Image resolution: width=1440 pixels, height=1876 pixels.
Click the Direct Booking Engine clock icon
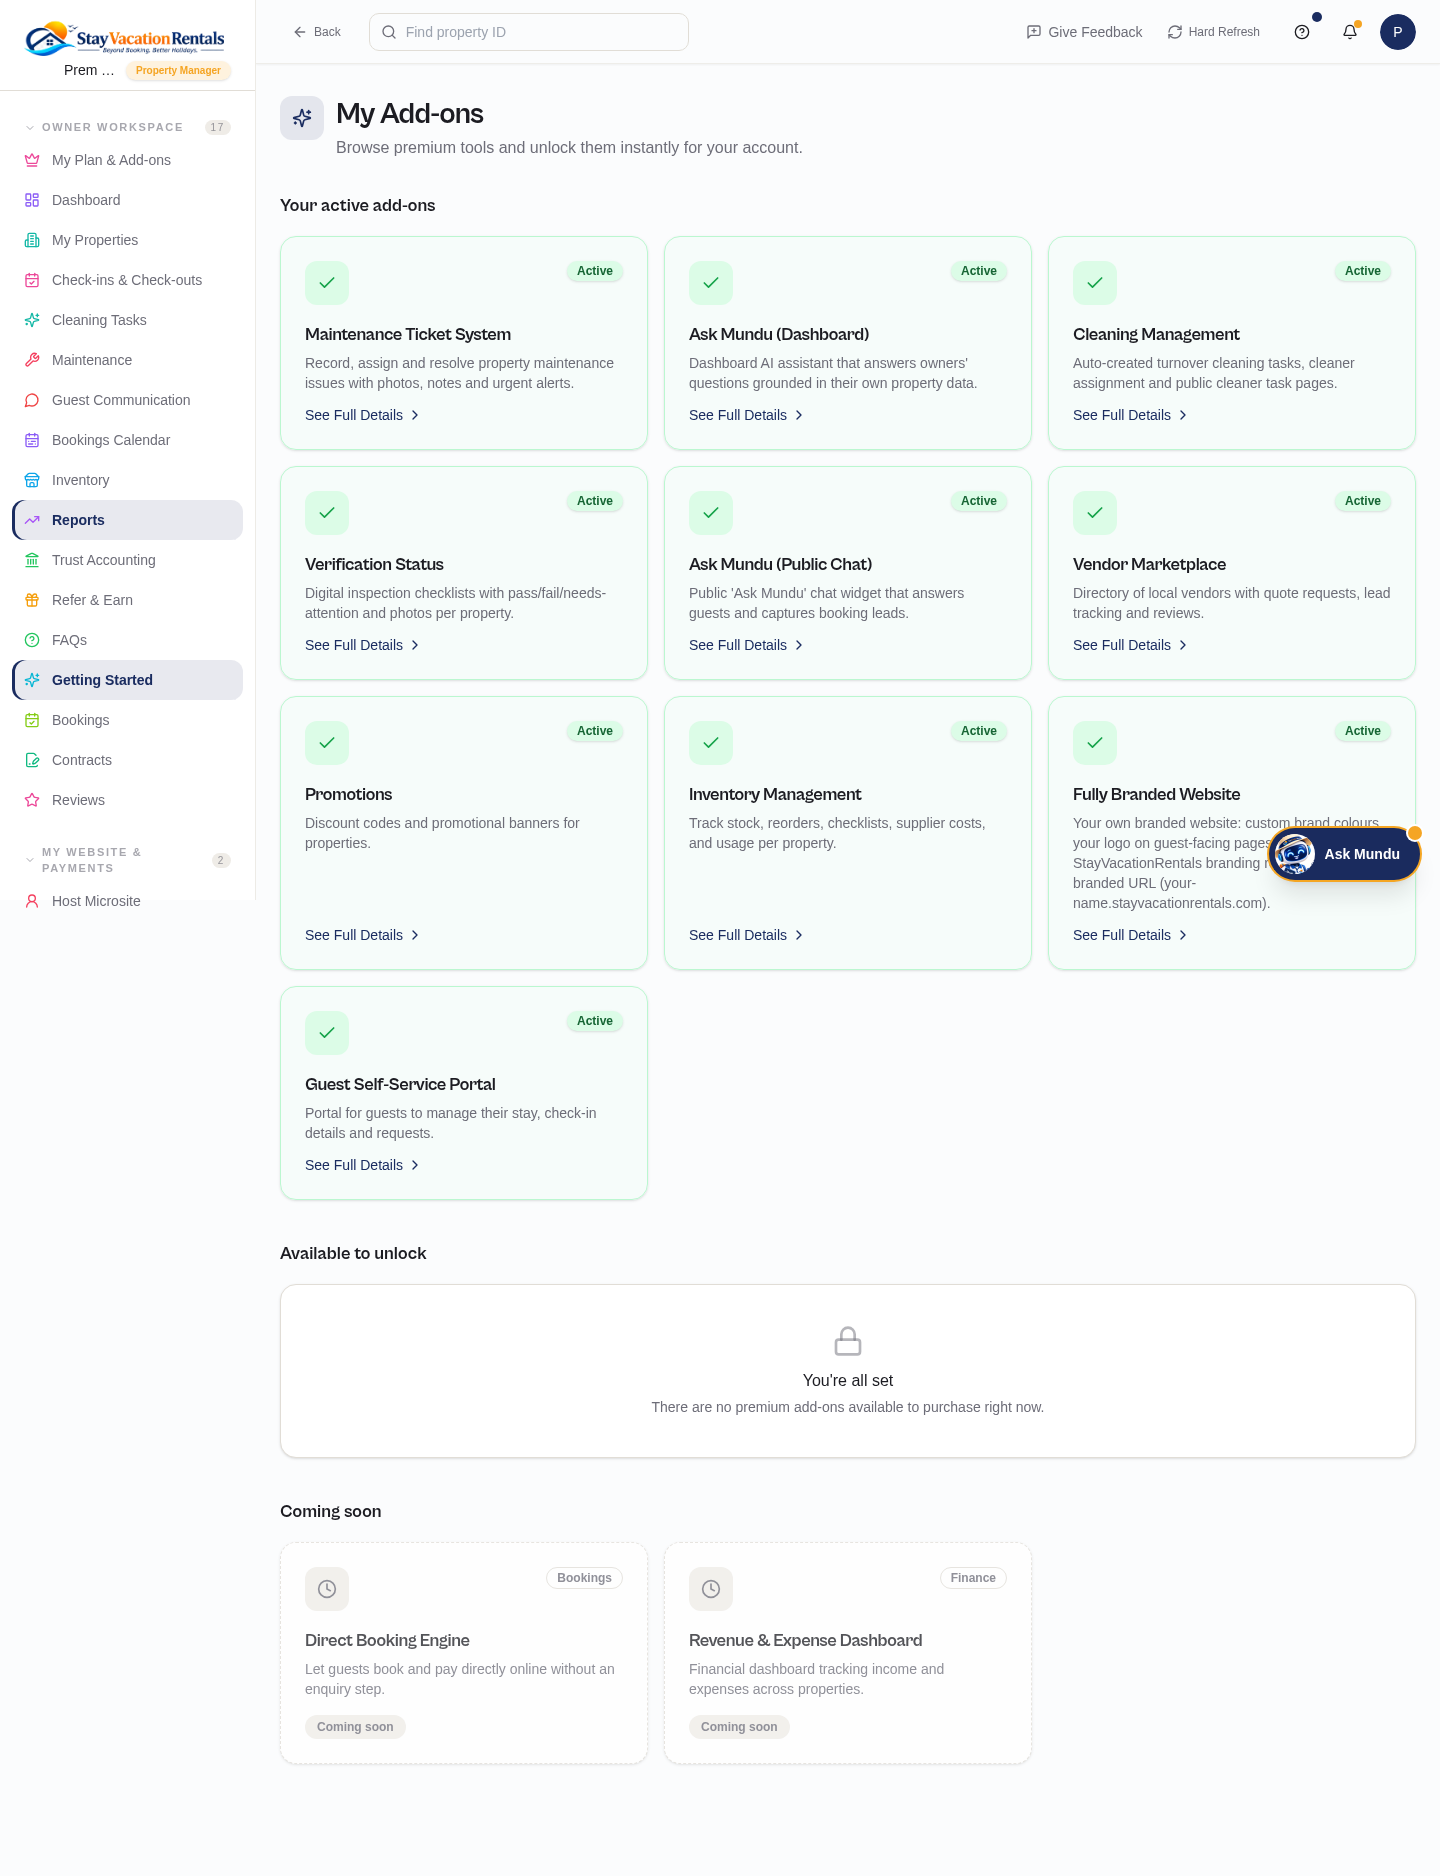coord(327,1589)
